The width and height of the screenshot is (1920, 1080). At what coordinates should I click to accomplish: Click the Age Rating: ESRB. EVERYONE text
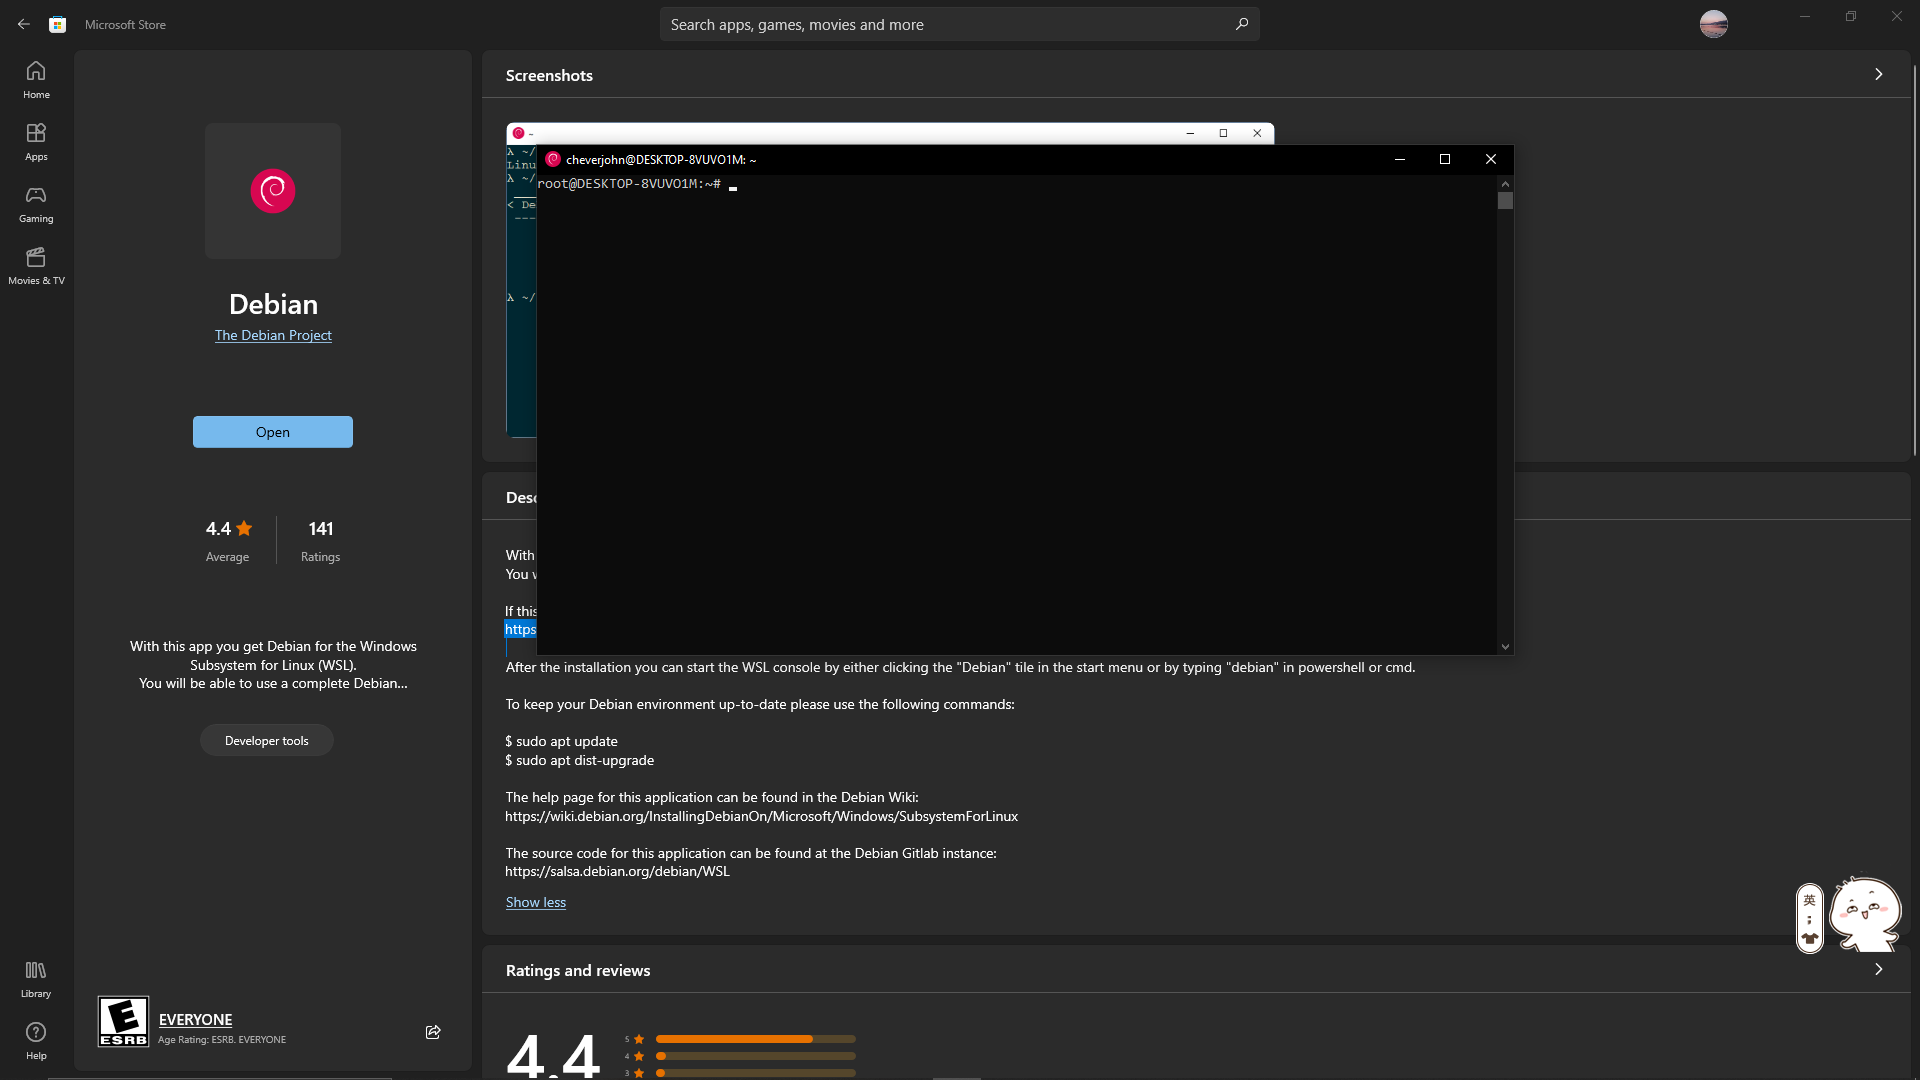coord(222,1040)
